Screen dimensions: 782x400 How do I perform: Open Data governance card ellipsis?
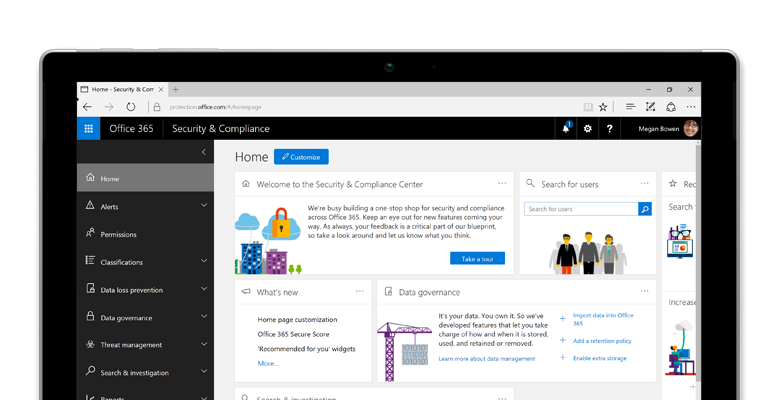tap(644, 291)
